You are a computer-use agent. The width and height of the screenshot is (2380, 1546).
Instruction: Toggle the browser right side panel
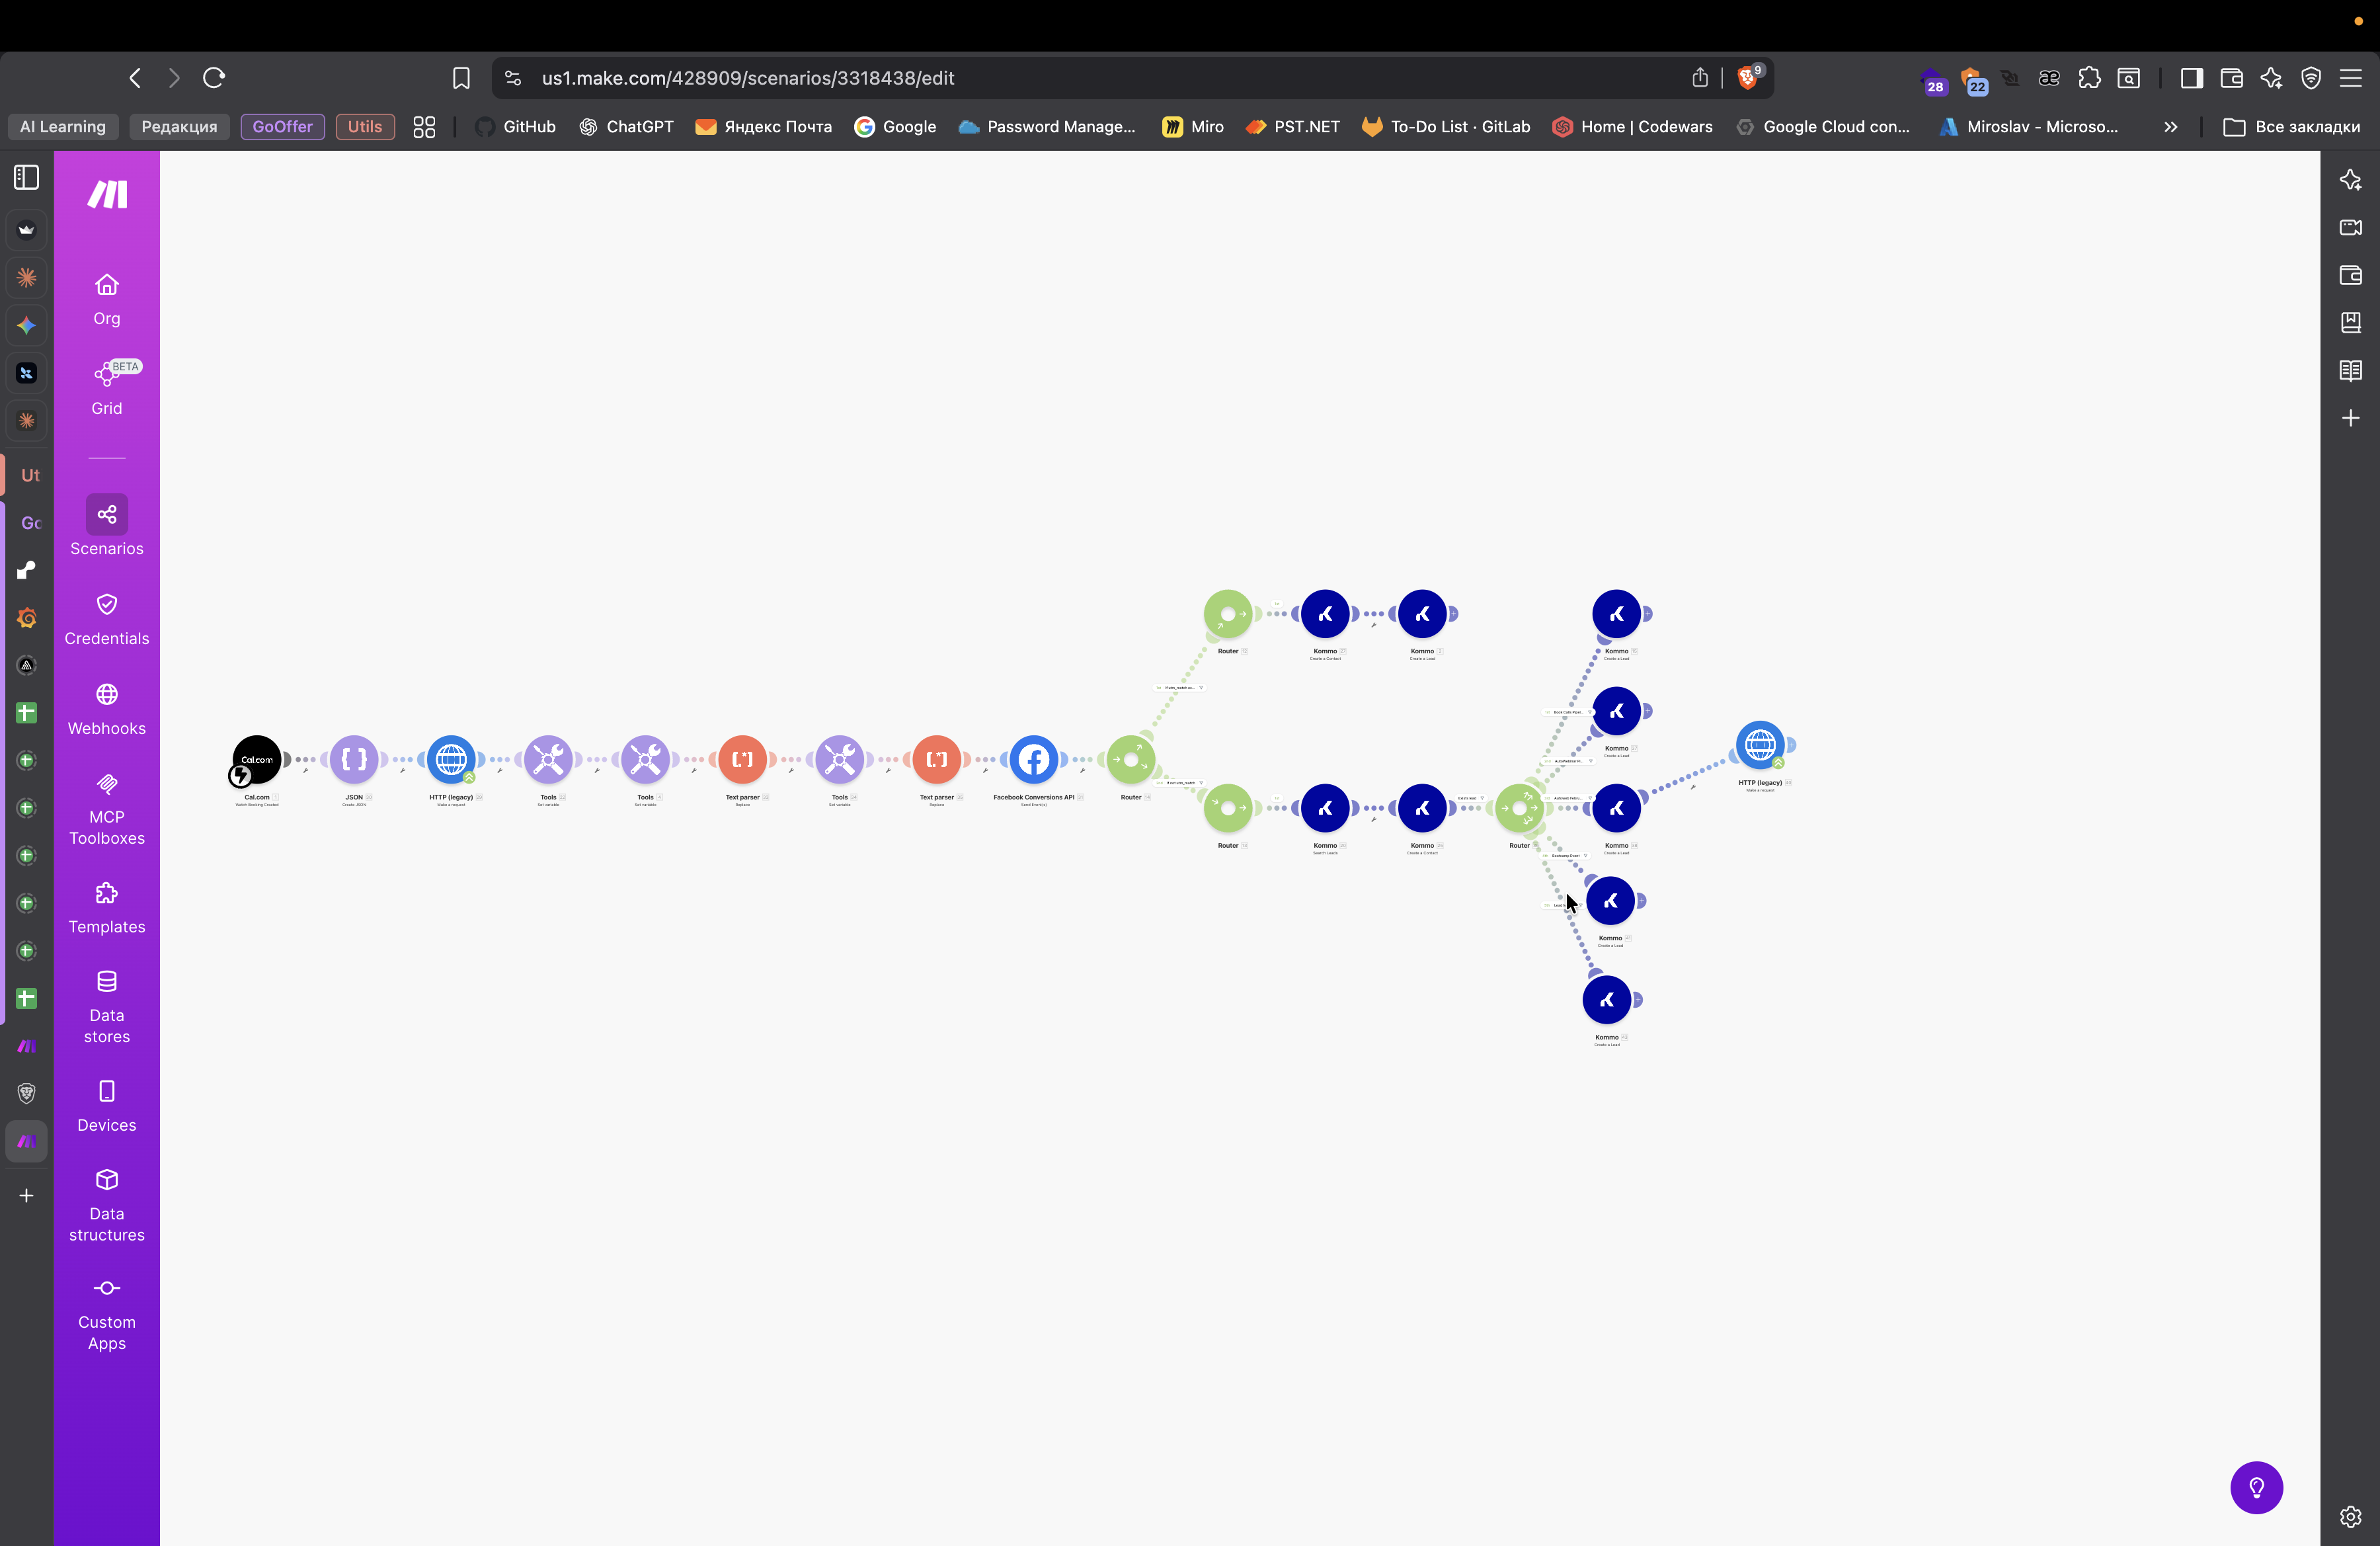click(x=2191, y=78)
